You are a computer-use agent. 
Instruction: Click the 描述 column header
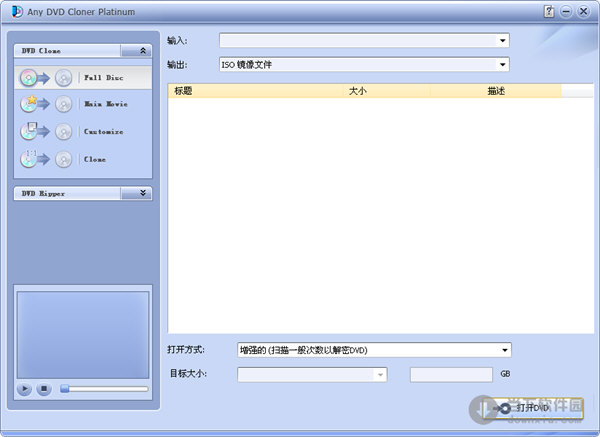[496, 91]
